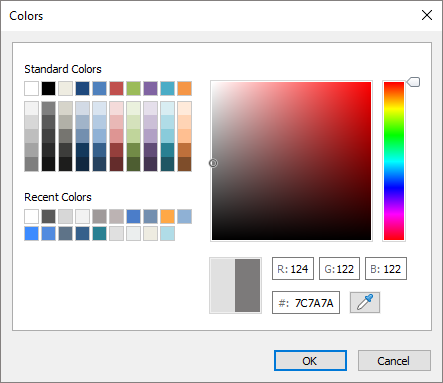Click the bright red corner of the gradient field

[369, 84]
